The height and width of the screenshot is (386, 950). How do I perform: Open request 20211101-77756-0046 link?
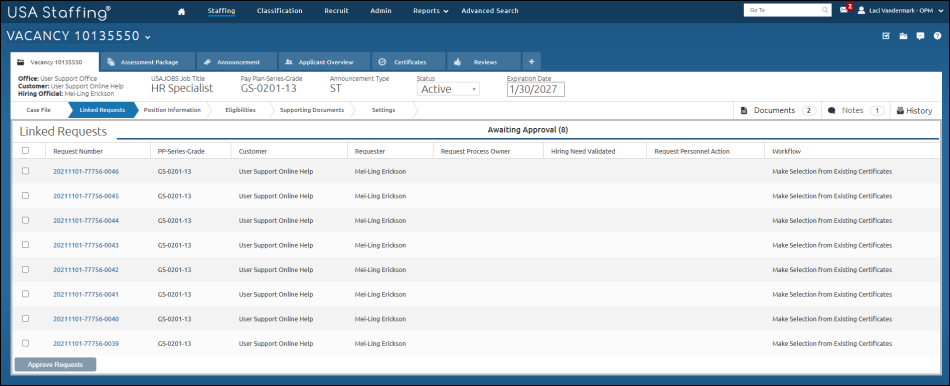pos(86,171)
